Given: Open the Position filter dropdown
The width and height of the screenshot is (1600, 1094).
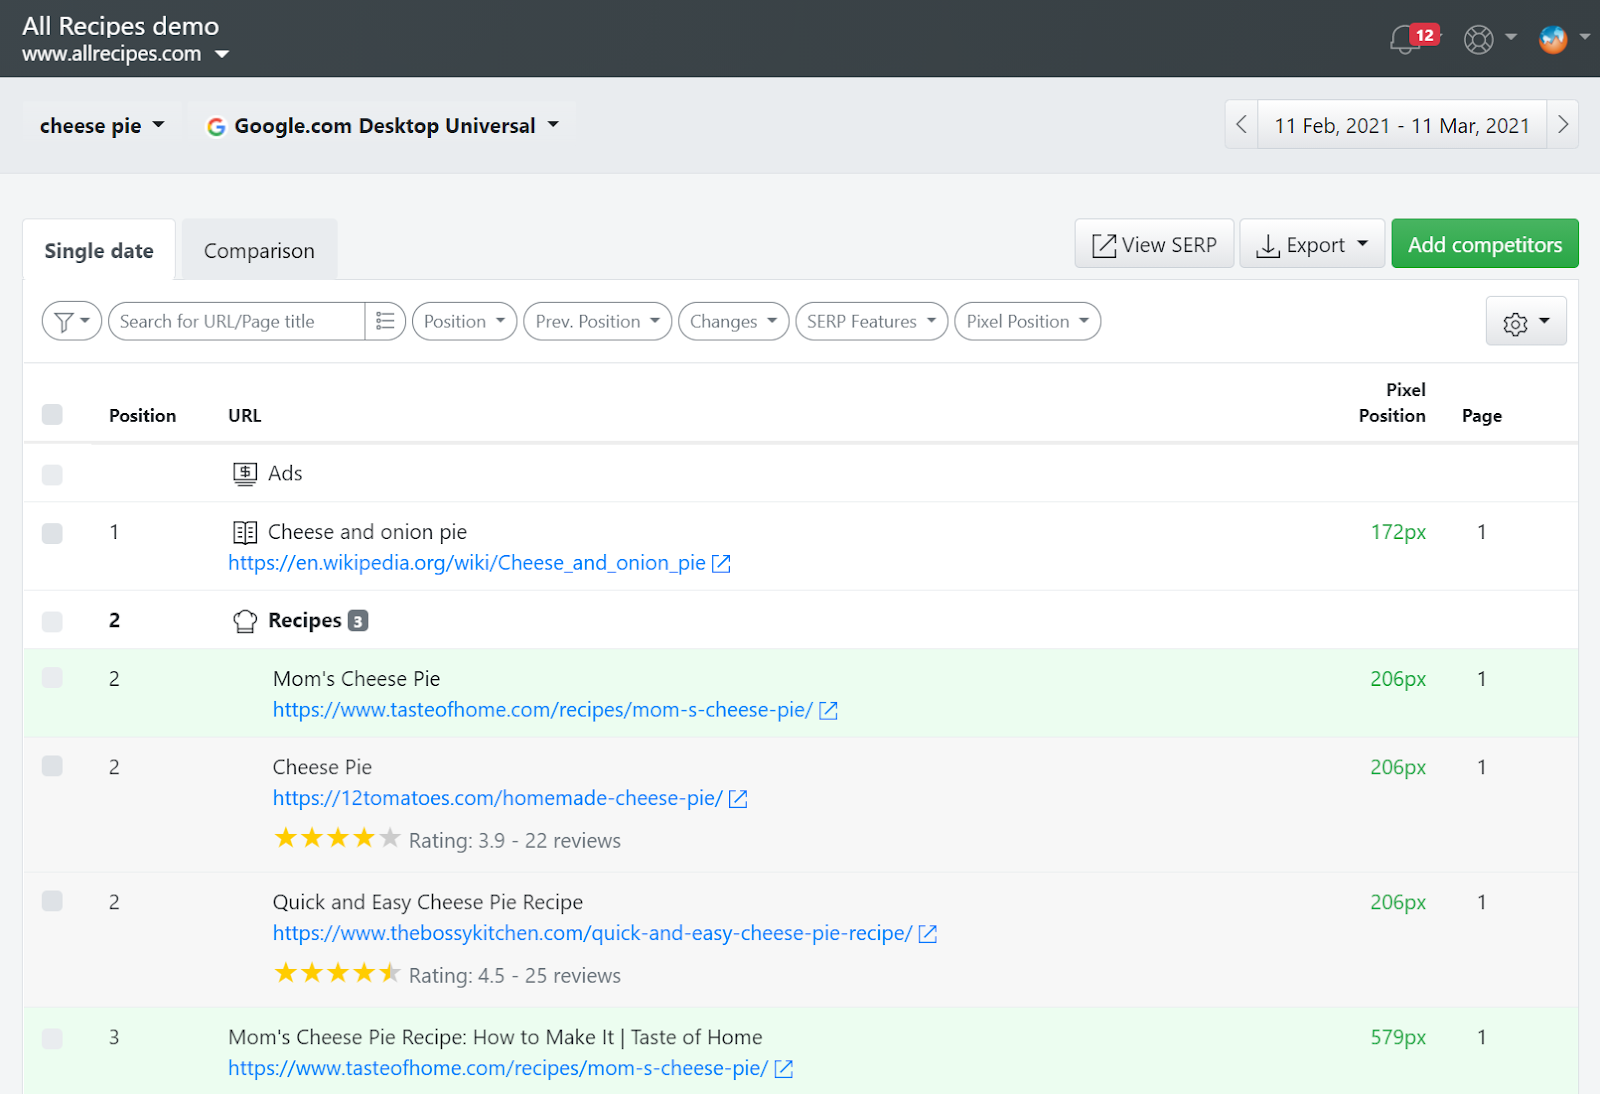Looking at the screenshot, I should 463,321.
